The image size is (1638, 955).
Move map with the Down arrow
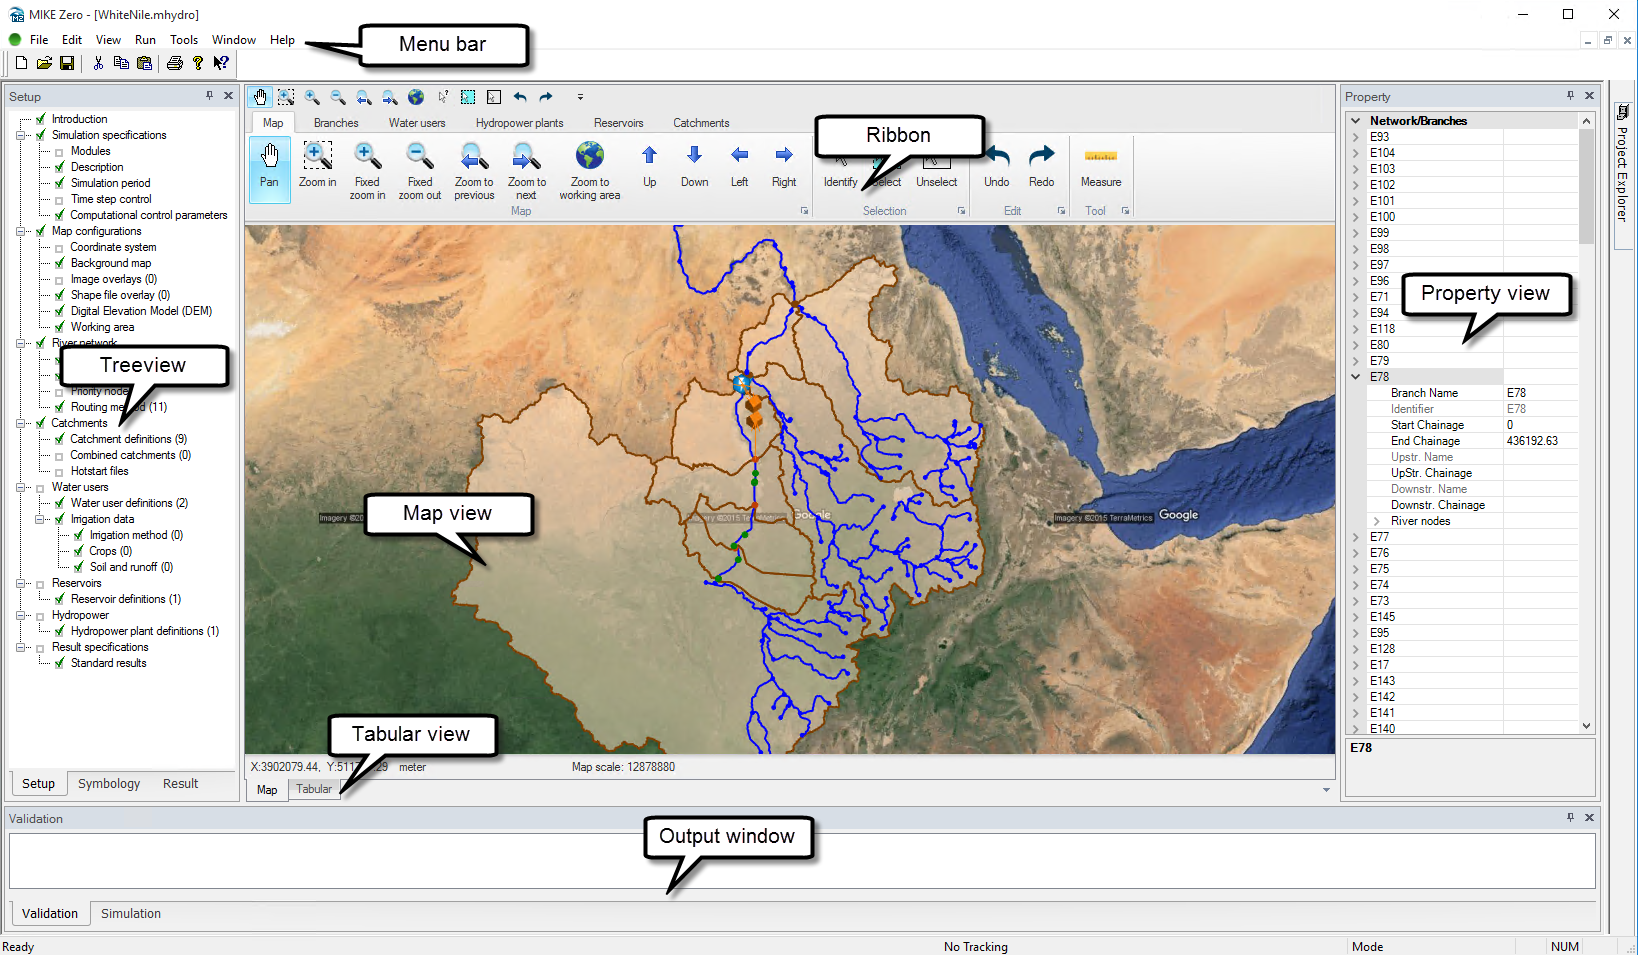[694, 166]
